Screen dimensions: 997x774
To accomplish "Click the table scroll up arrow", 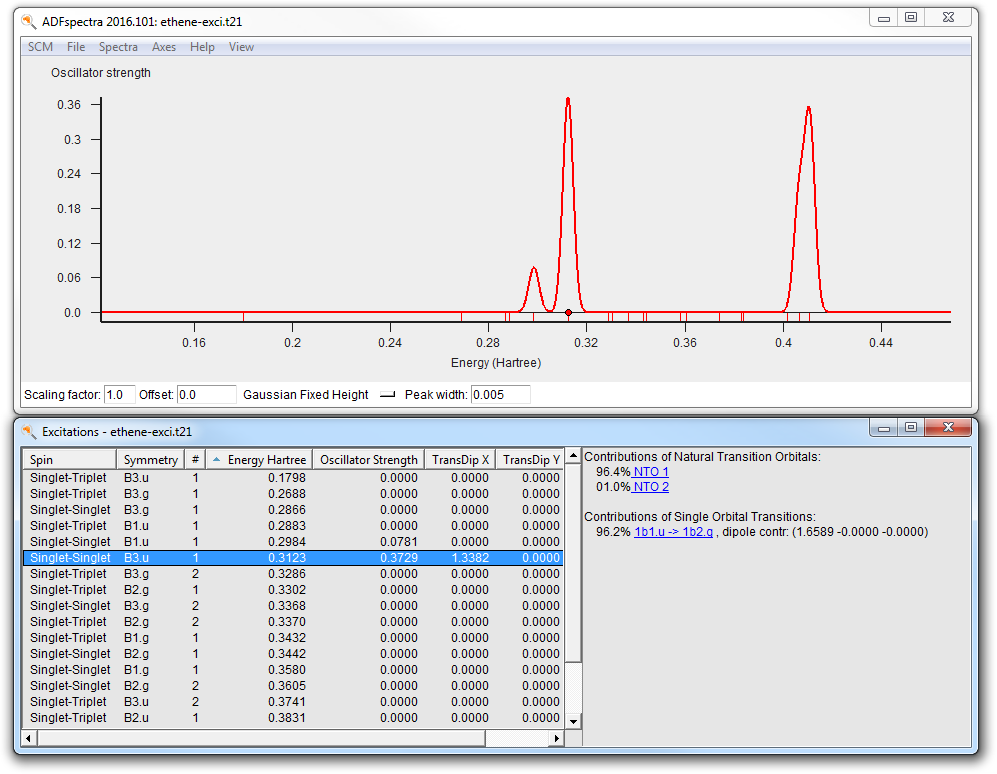I will [574, 455].
